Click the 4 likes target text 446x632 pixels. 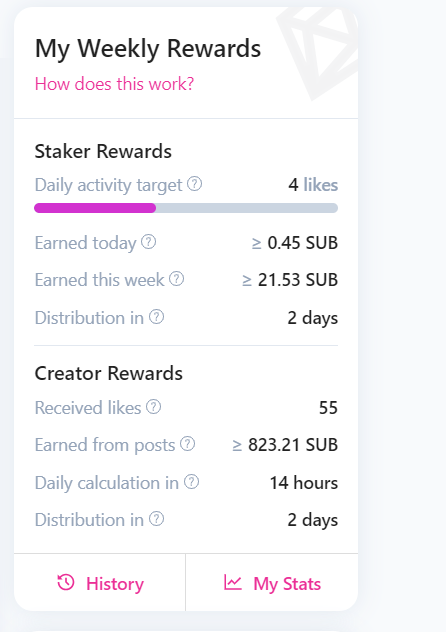pyautogui.click(x=313, y=185)
